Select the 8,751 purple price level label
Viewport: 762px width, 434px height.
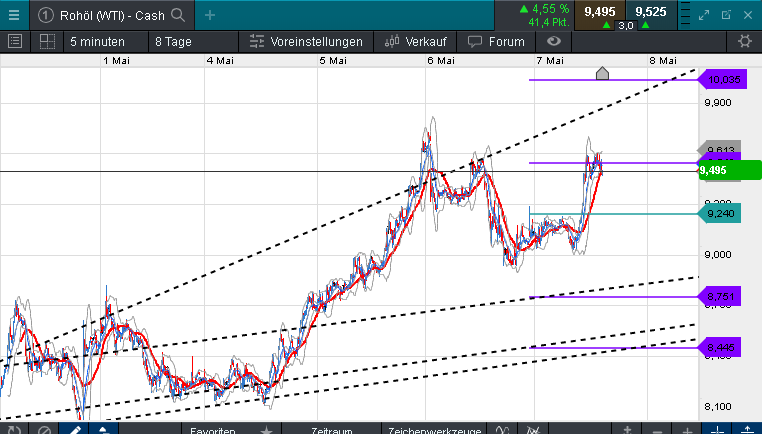point(719,296)
